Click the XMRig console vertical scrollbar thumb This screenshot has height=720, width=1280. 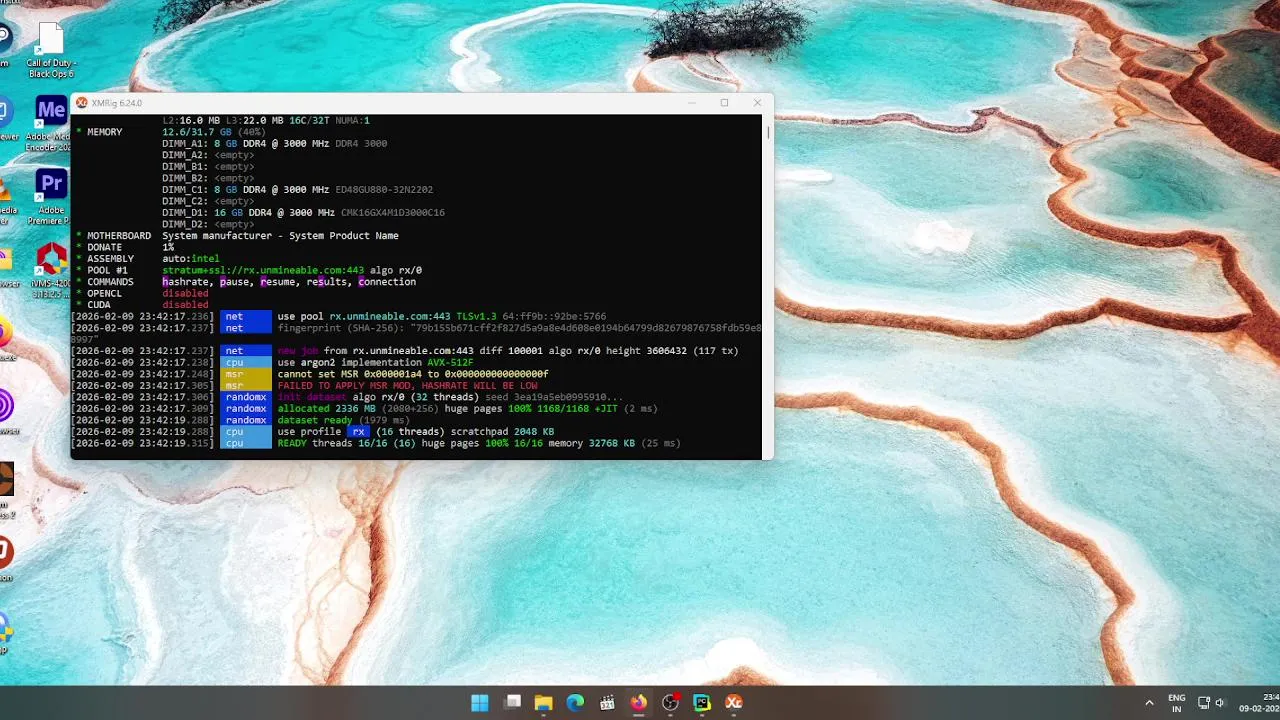(x=768, y=131)
